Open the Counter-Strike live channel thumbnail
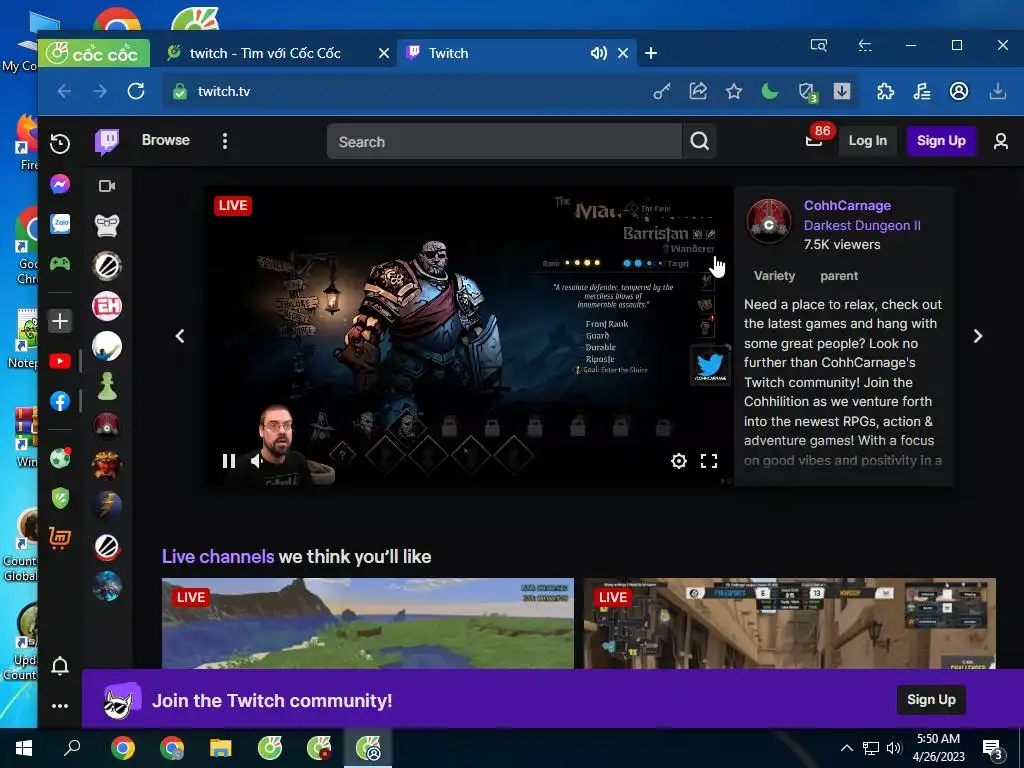 tap(790, 623)
